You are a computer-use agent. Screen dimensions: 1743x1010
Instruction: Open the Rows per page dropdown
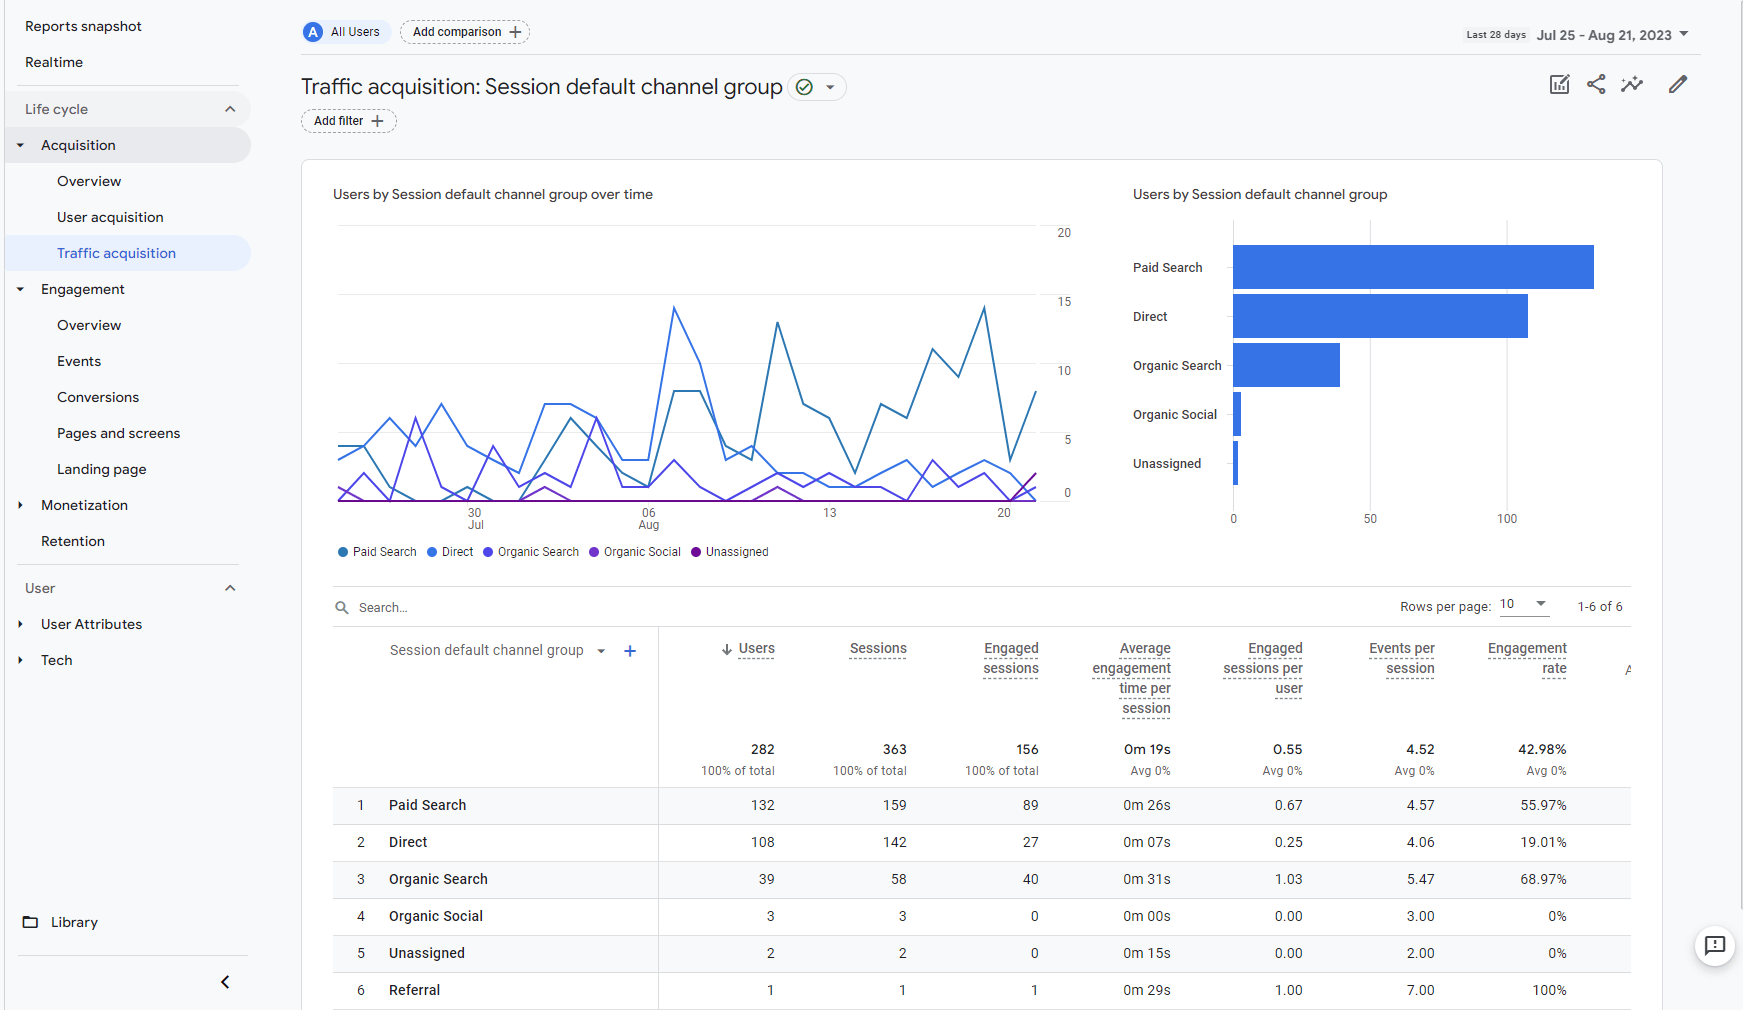(1524, 604)
